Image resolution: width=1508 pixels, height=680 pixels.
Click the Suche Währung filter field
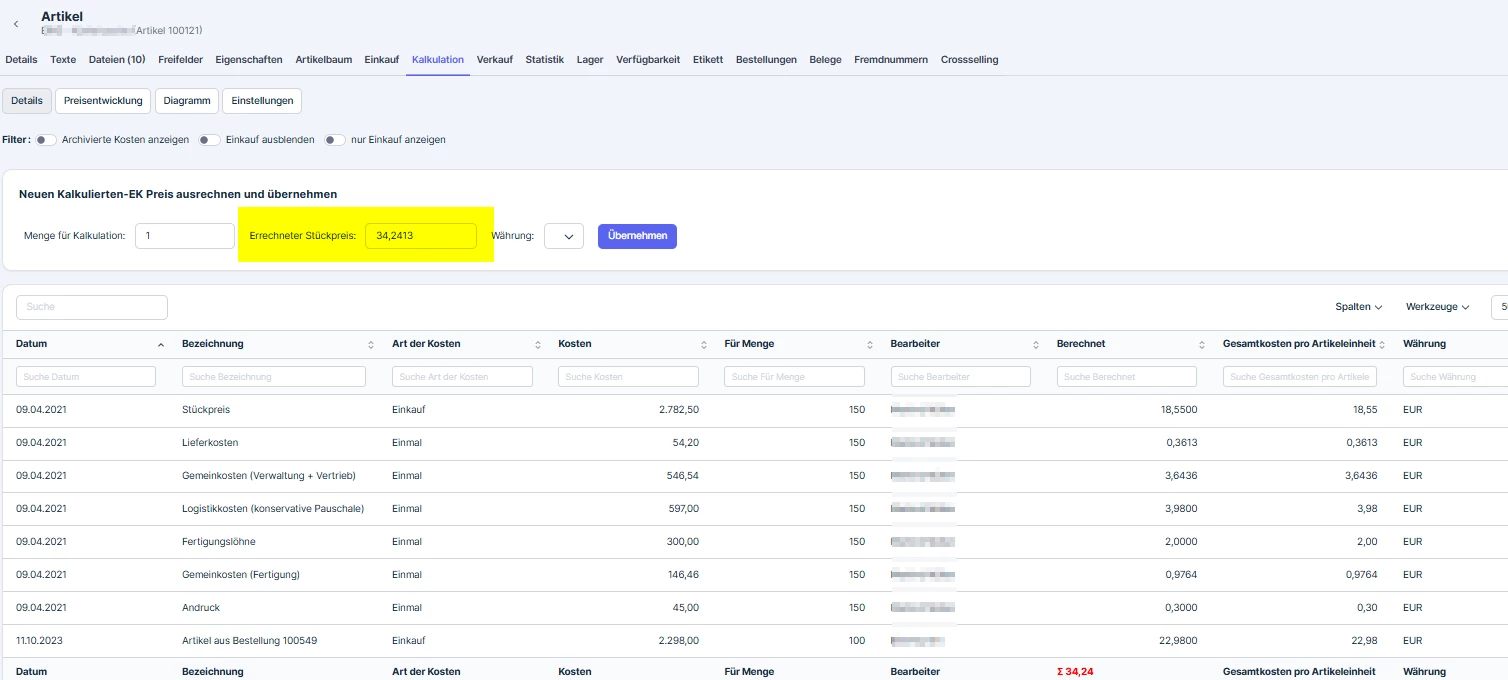1455,376
